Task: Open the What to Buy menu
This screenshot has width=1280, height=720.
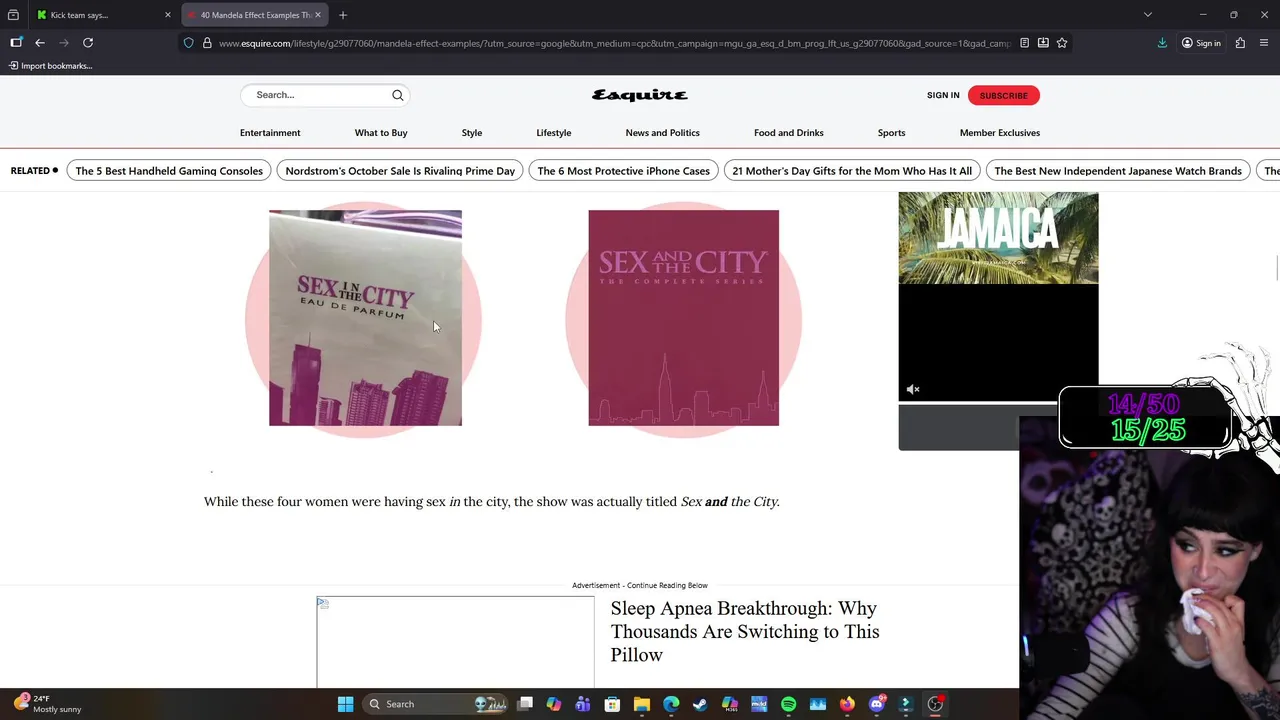Action: [x=381, y=133]
